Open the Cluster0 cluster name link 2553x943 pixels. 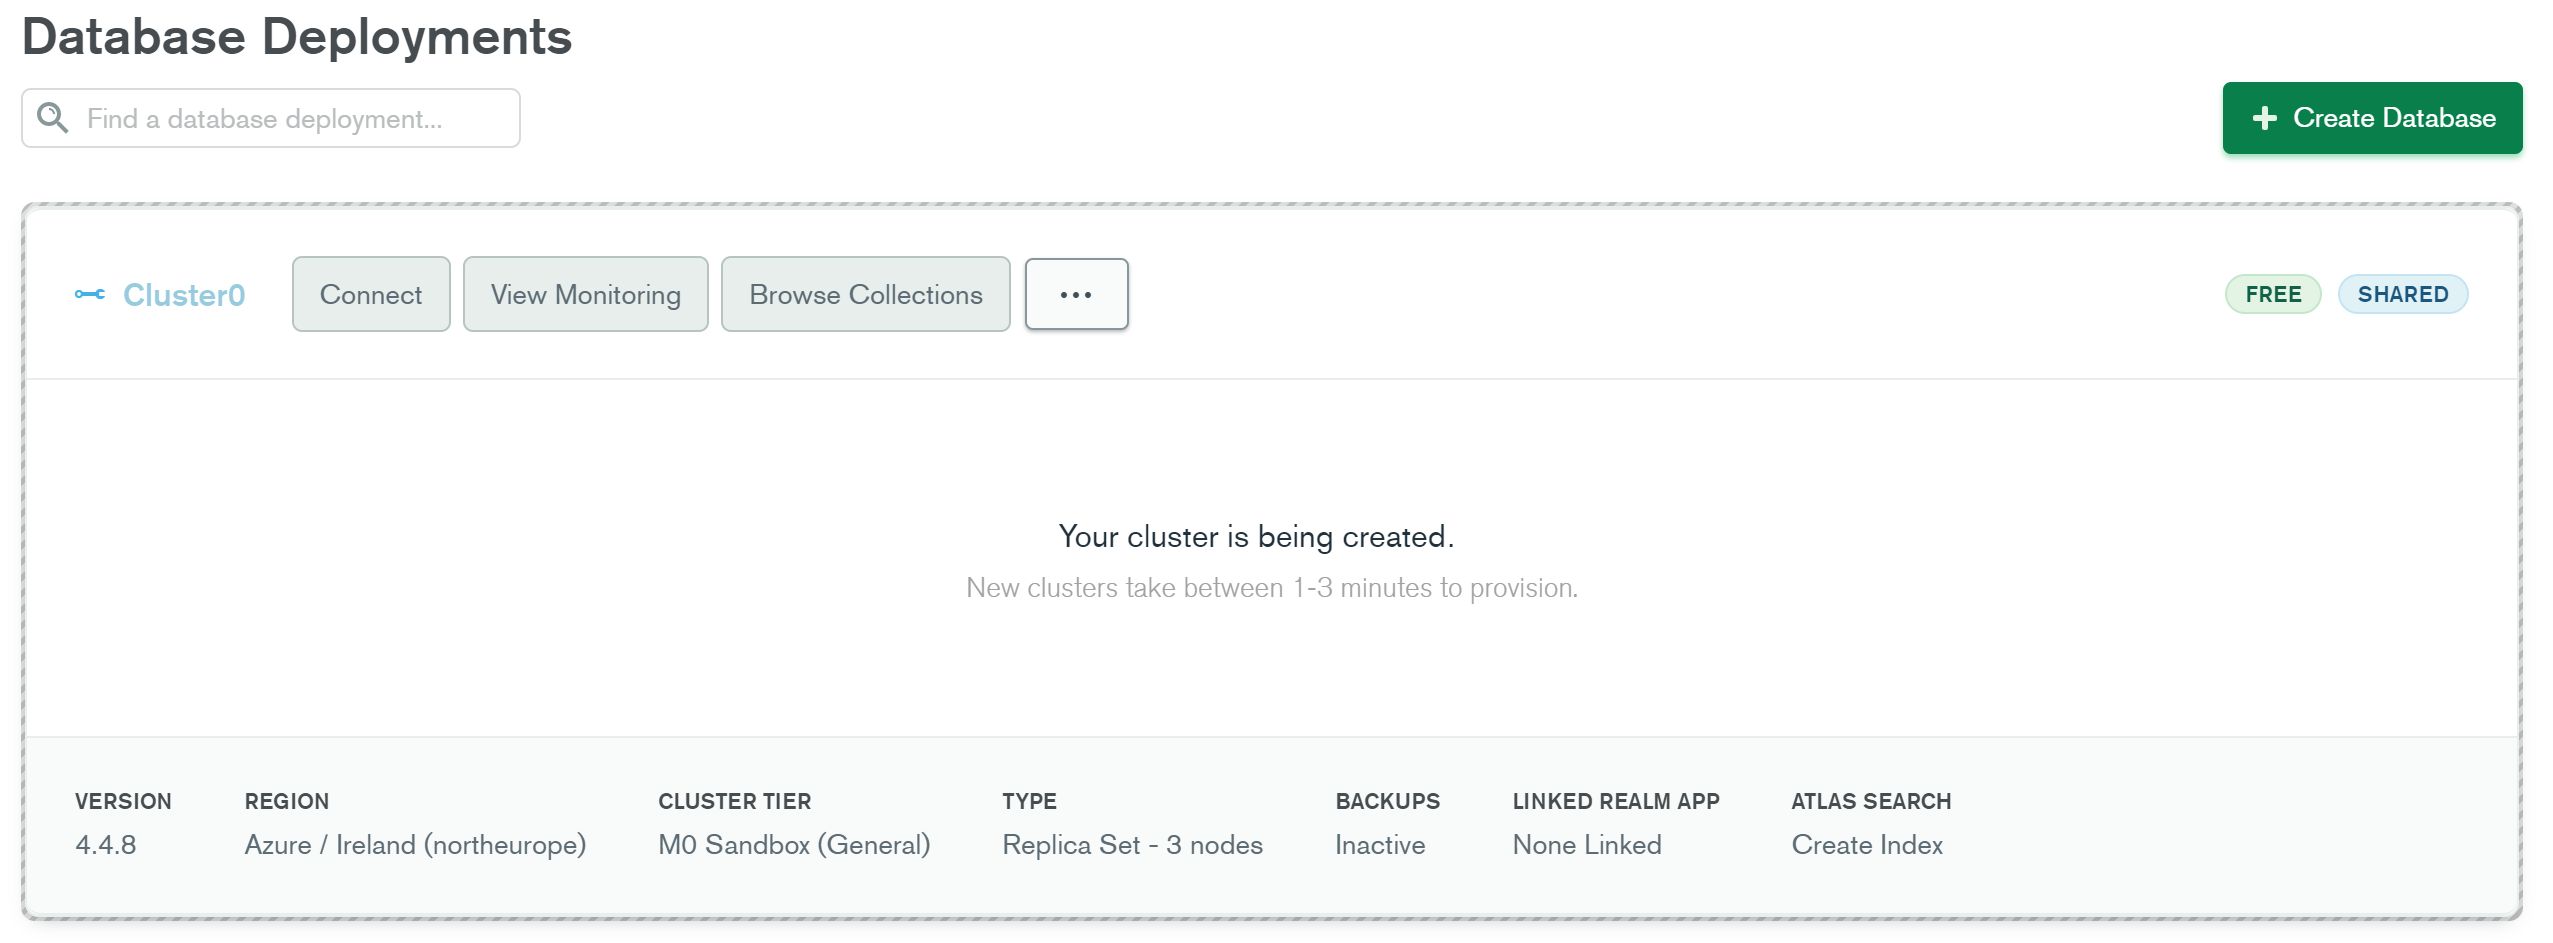tap(184, 295)
